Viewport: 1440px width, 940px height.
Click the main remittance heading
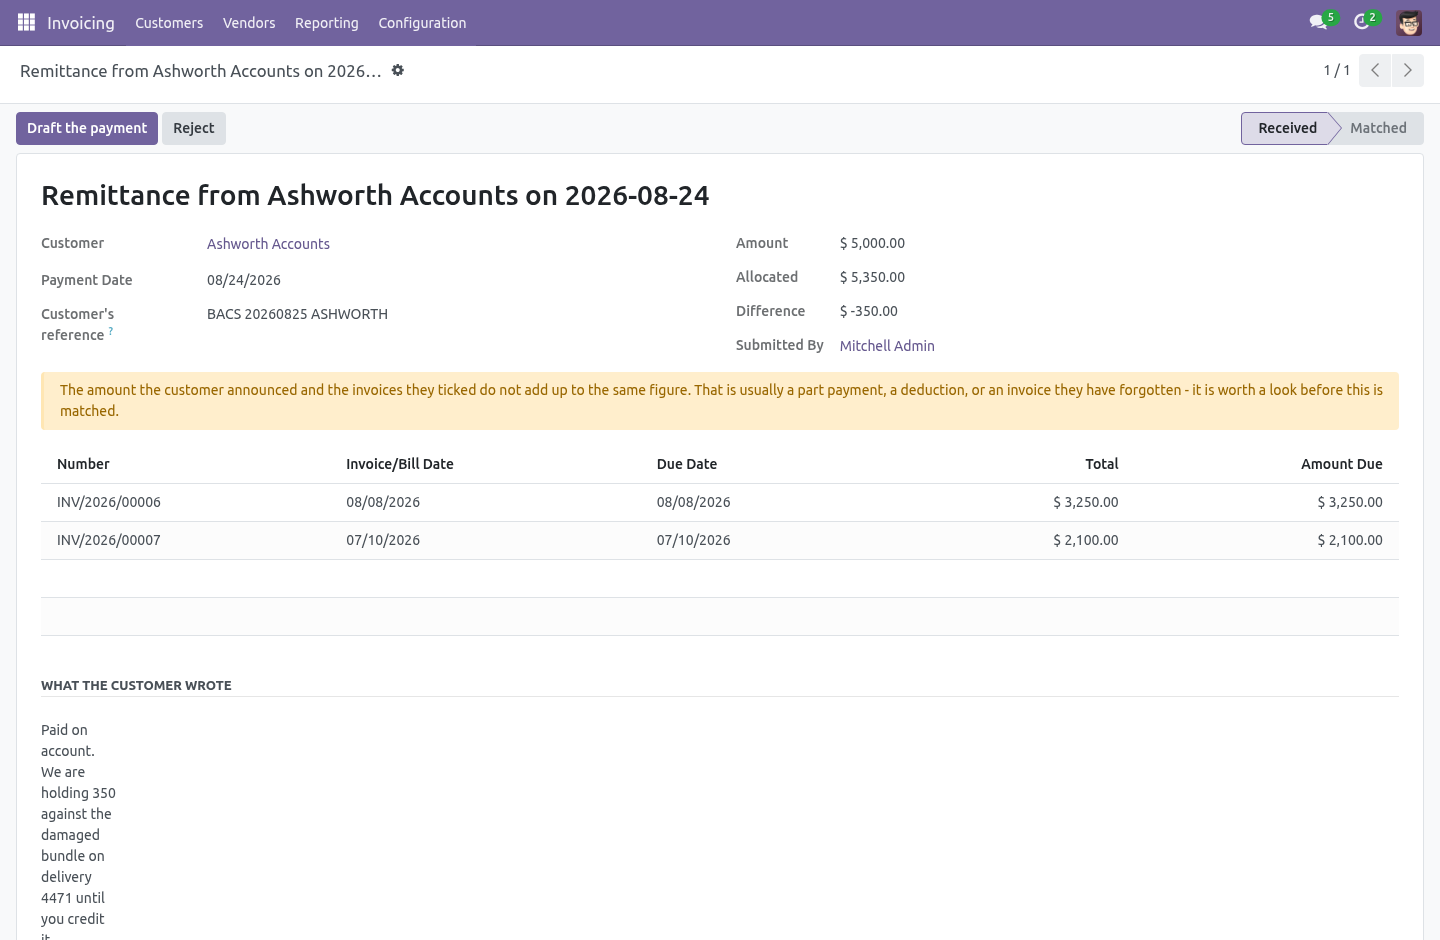click(x=375, y=195)
